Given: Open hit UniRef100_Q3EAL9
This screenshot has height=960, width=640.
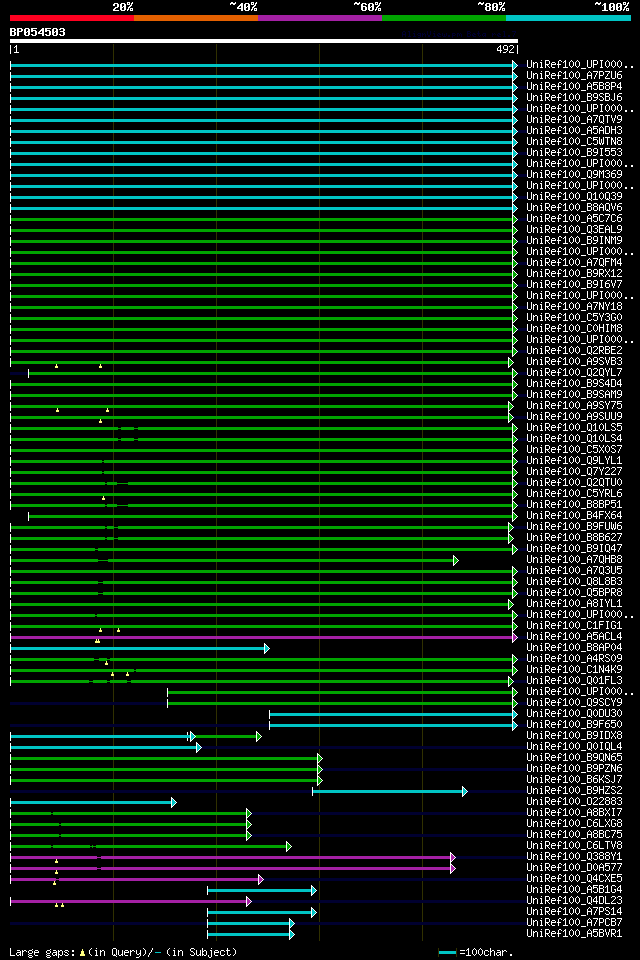Looking at the screenshot, I should tap(574, 230).
